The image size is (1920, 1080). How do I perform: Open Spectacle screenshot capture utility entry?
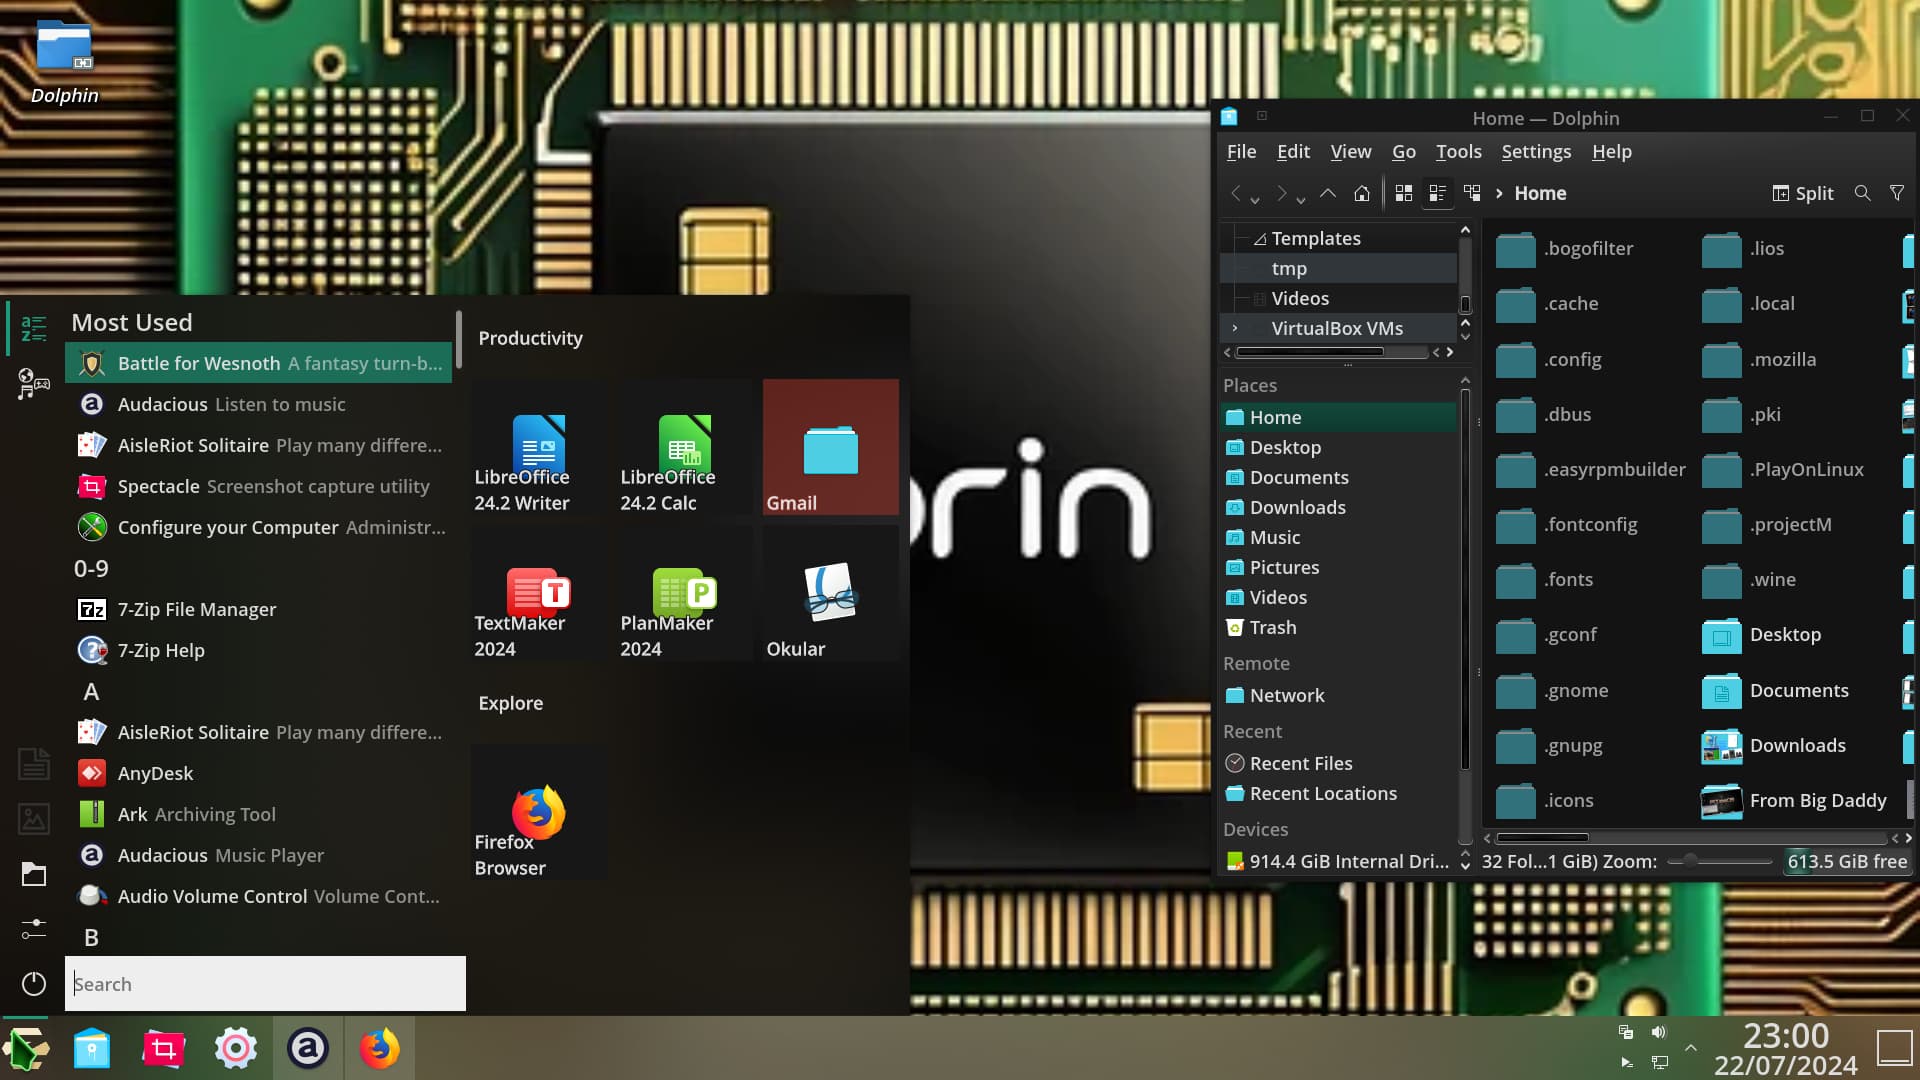coord(259,486)
